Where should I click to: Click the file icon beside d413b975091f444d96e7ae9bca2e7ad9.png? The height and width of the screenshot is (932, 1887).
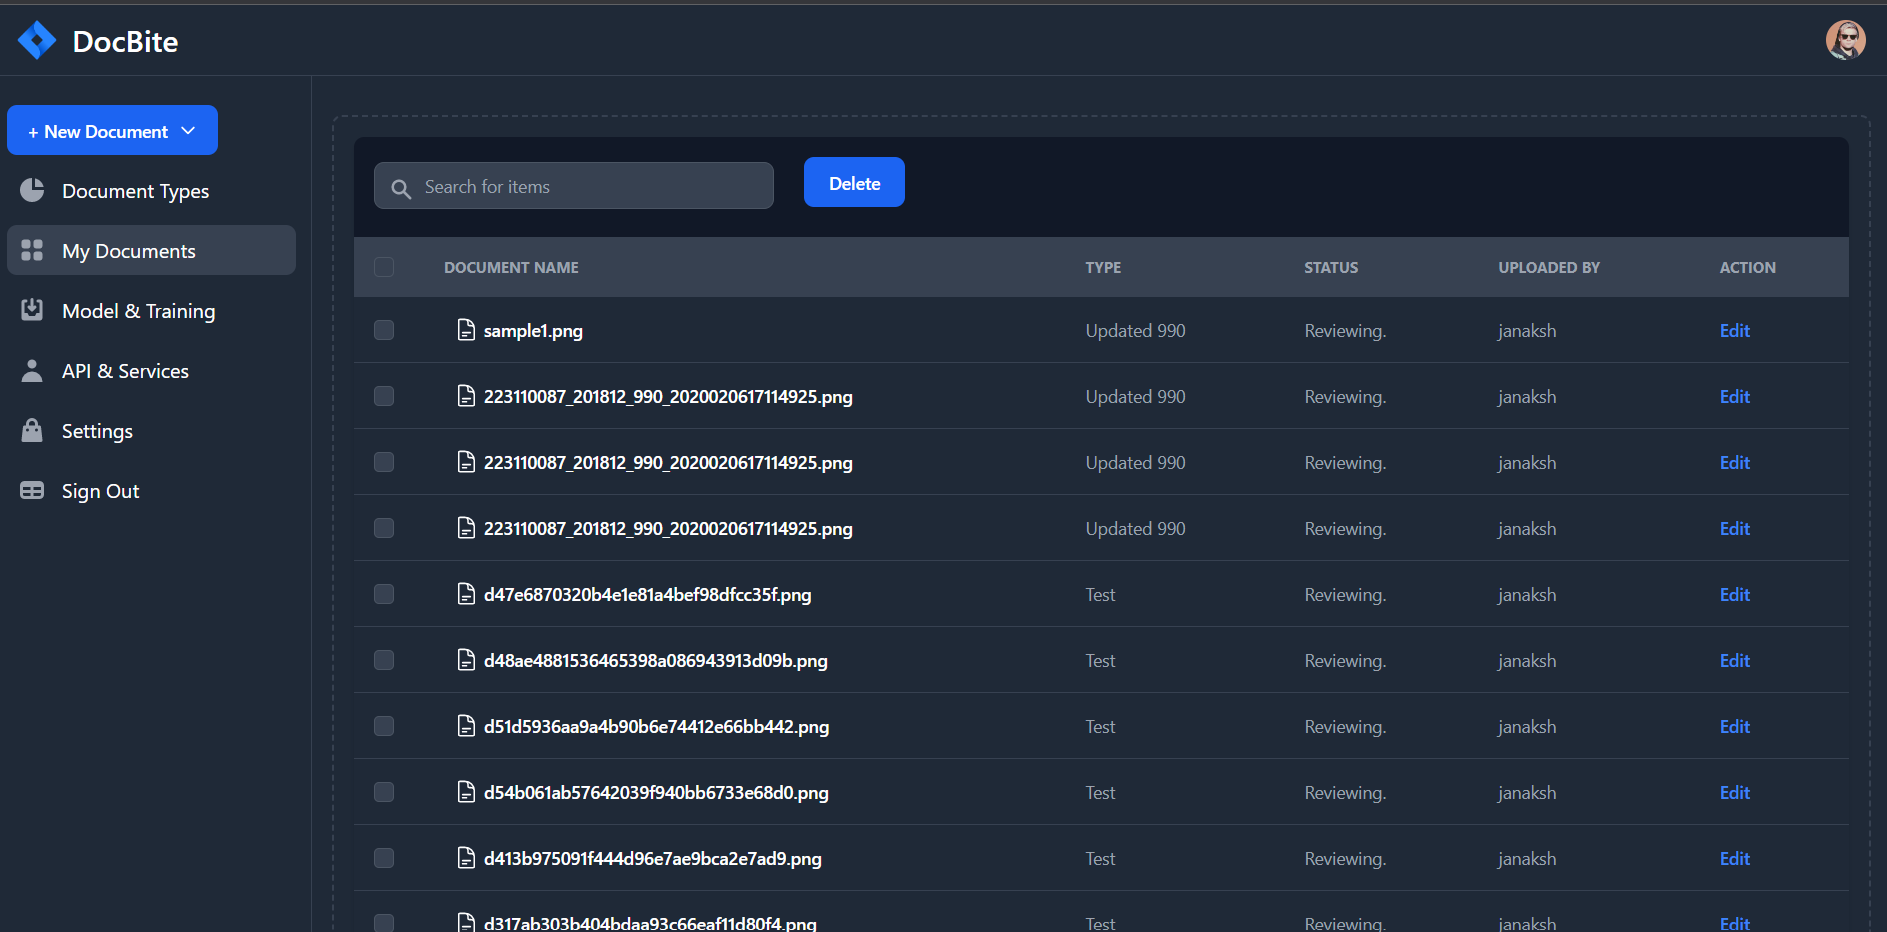tap(466, 858)
